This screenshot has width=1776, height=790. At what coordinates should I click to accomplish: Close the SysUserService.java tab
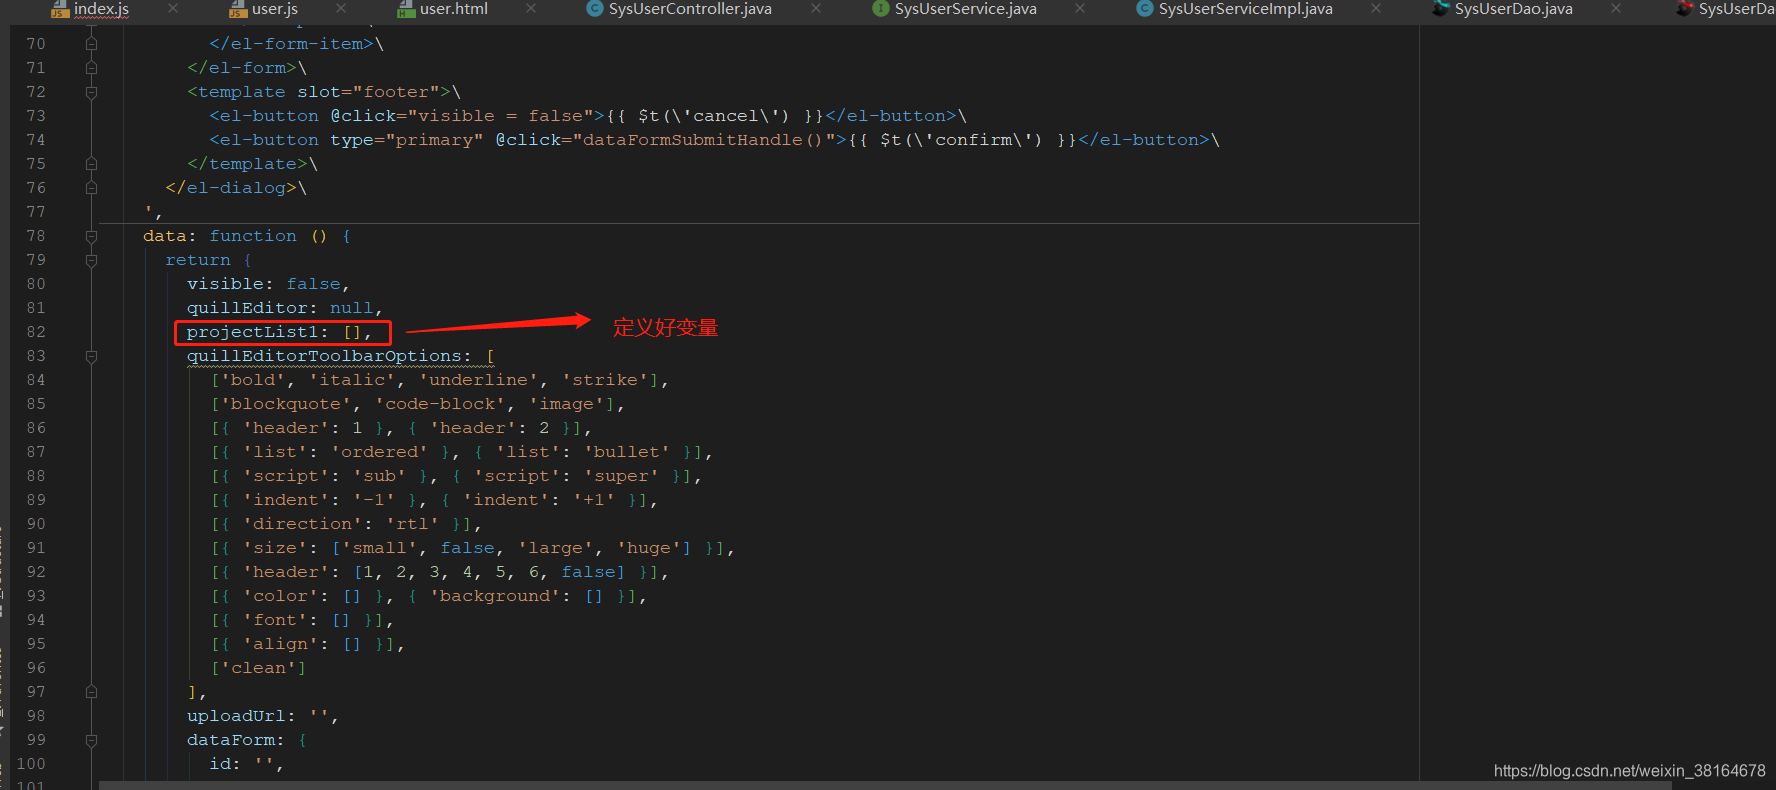1080,8
